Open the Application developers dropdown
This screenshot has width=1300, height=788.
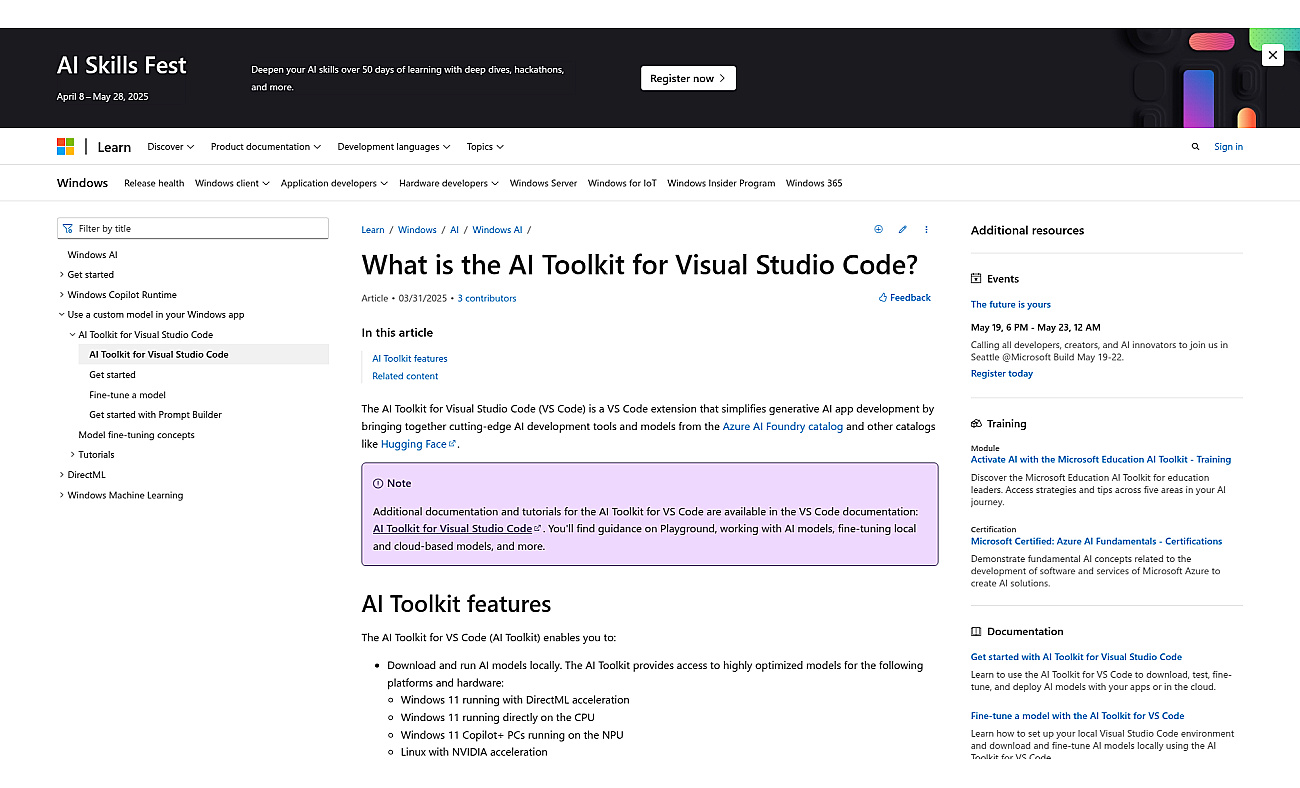click(x=335, y=183)
